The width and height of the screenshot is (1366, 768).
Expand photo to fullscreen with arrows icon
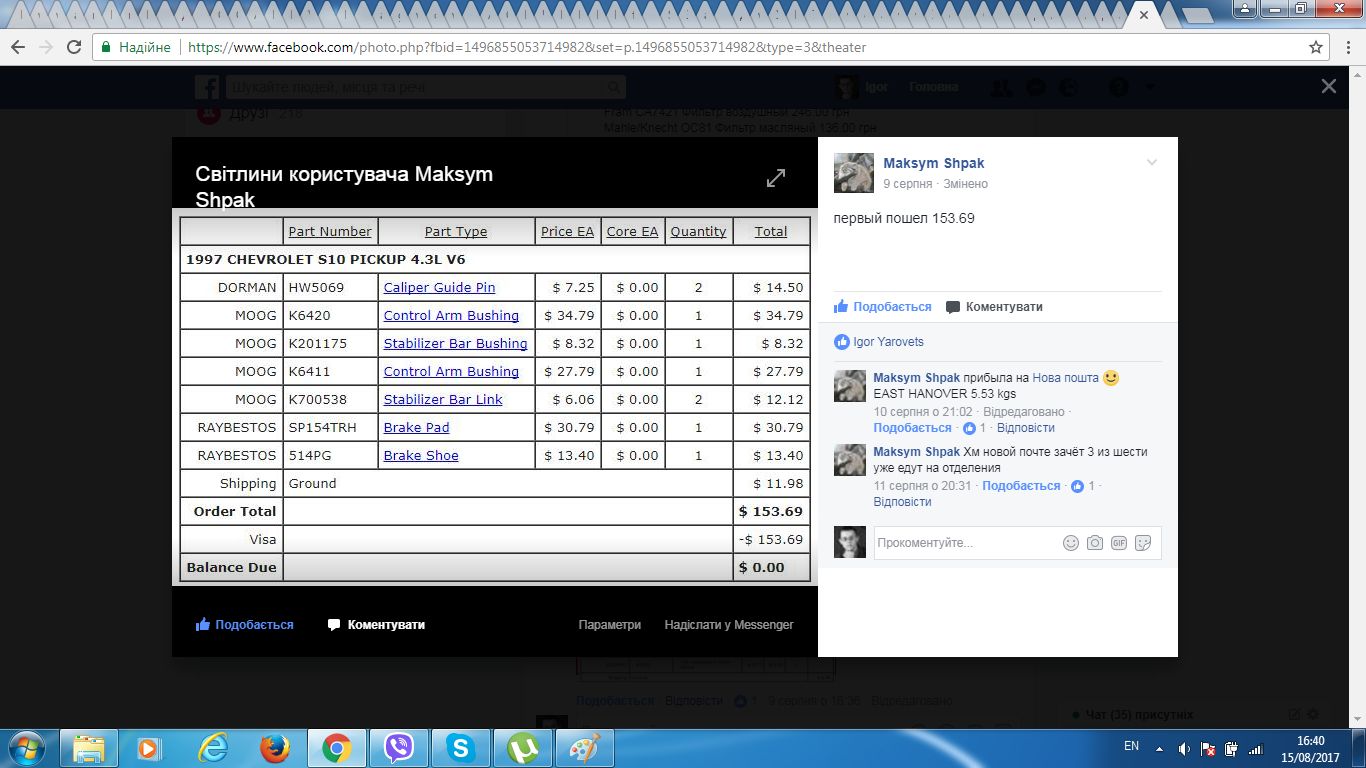pos(776,178)
